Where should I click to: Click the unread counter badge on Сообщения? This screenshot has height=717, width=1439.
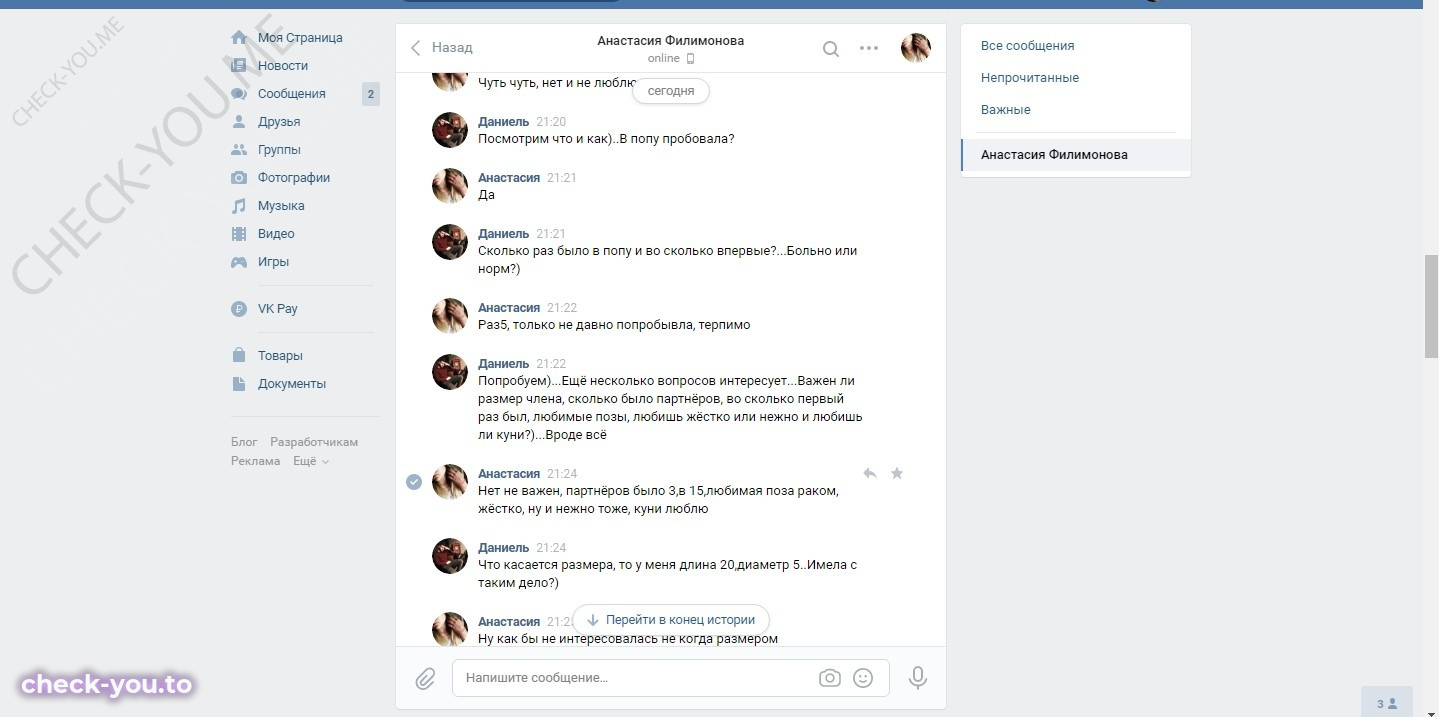371,94
